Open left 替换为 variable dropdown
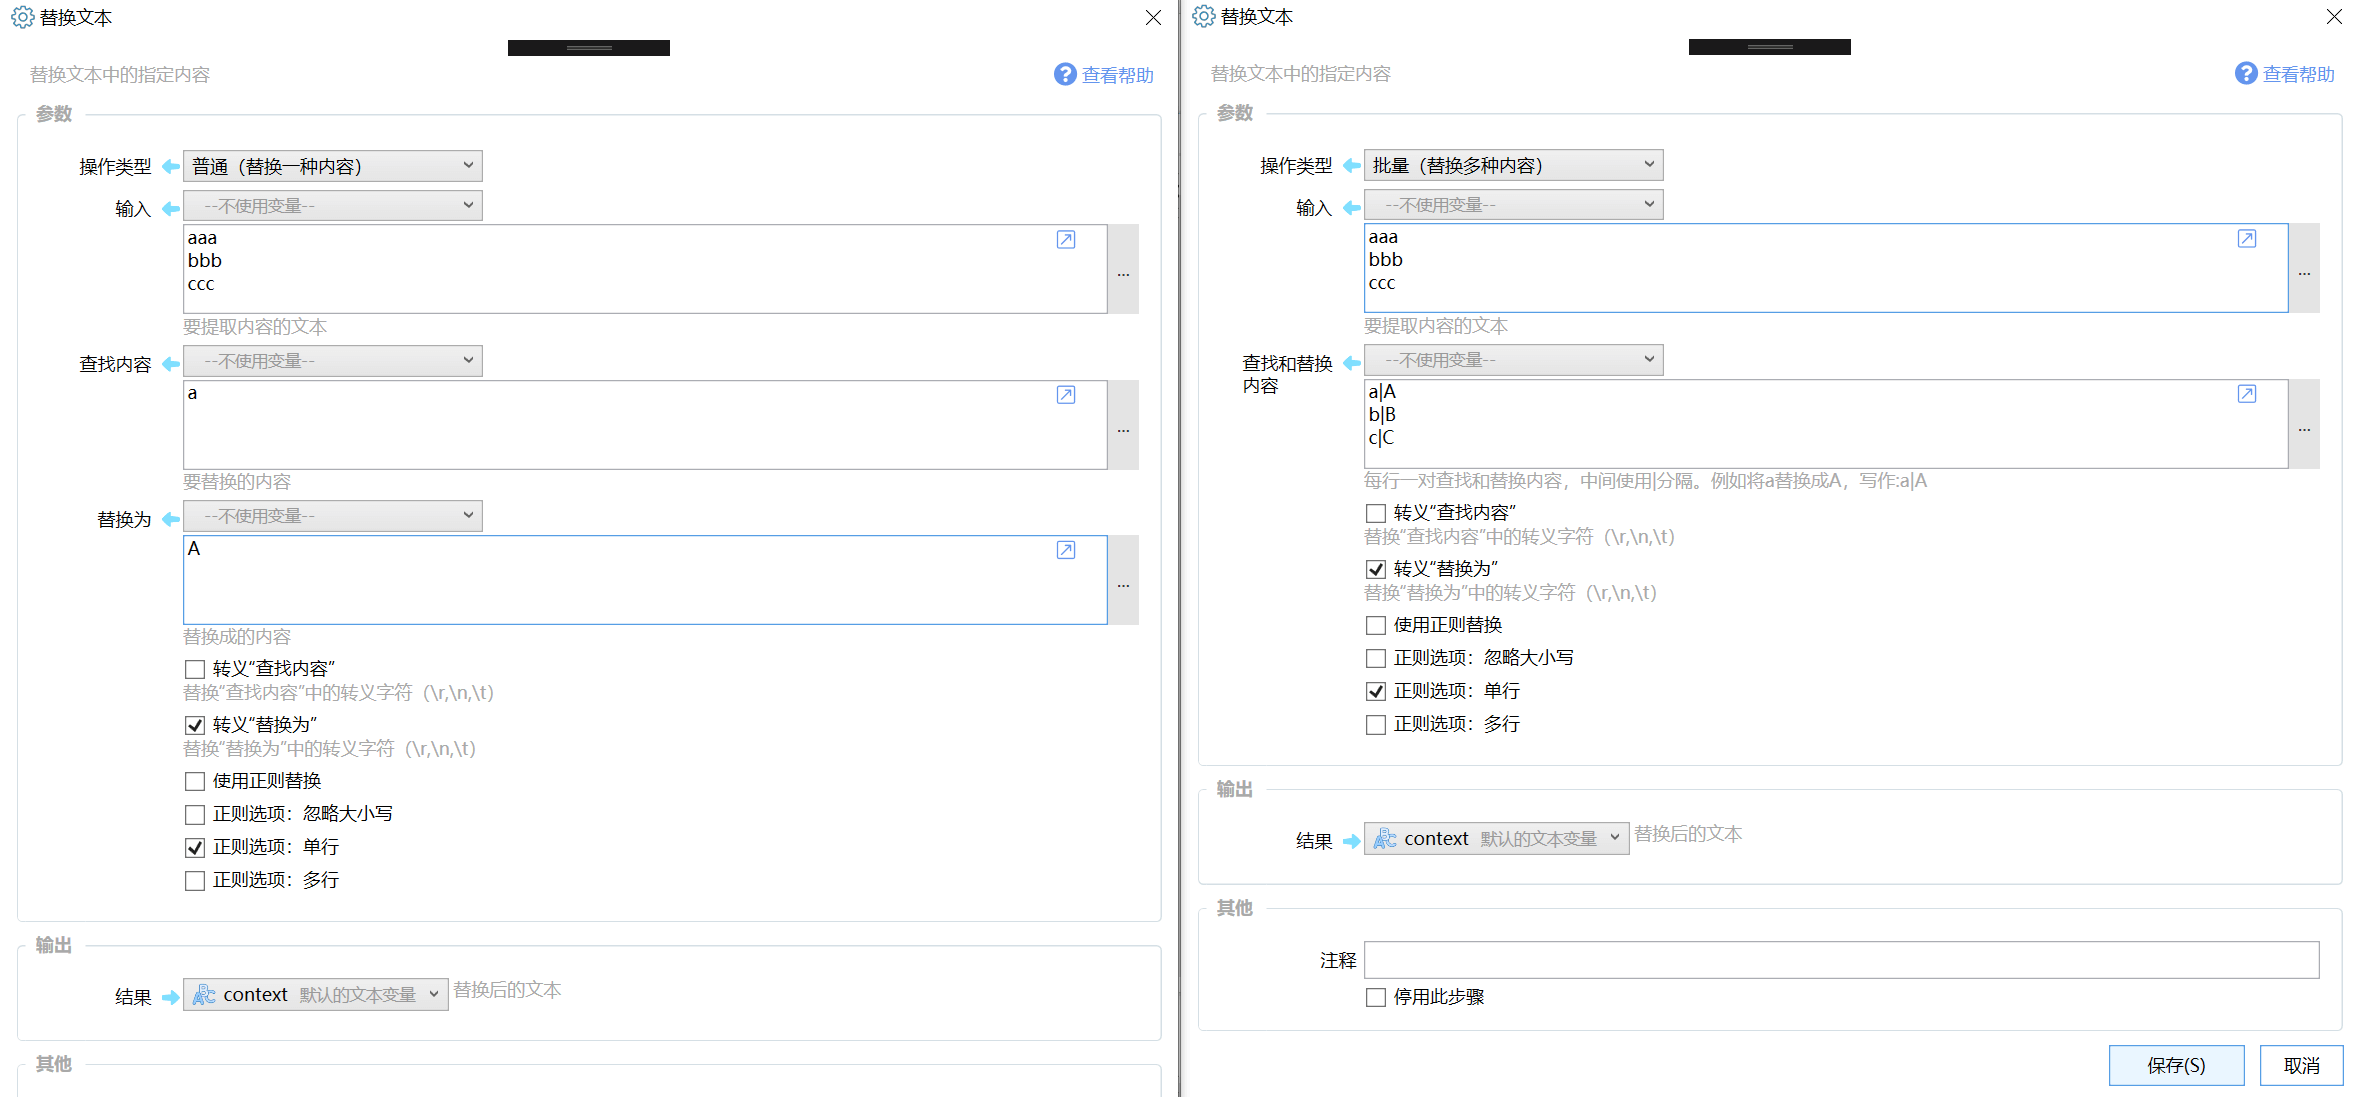Viewport: 2355px width, 1097px height. (x=332, y=516)
